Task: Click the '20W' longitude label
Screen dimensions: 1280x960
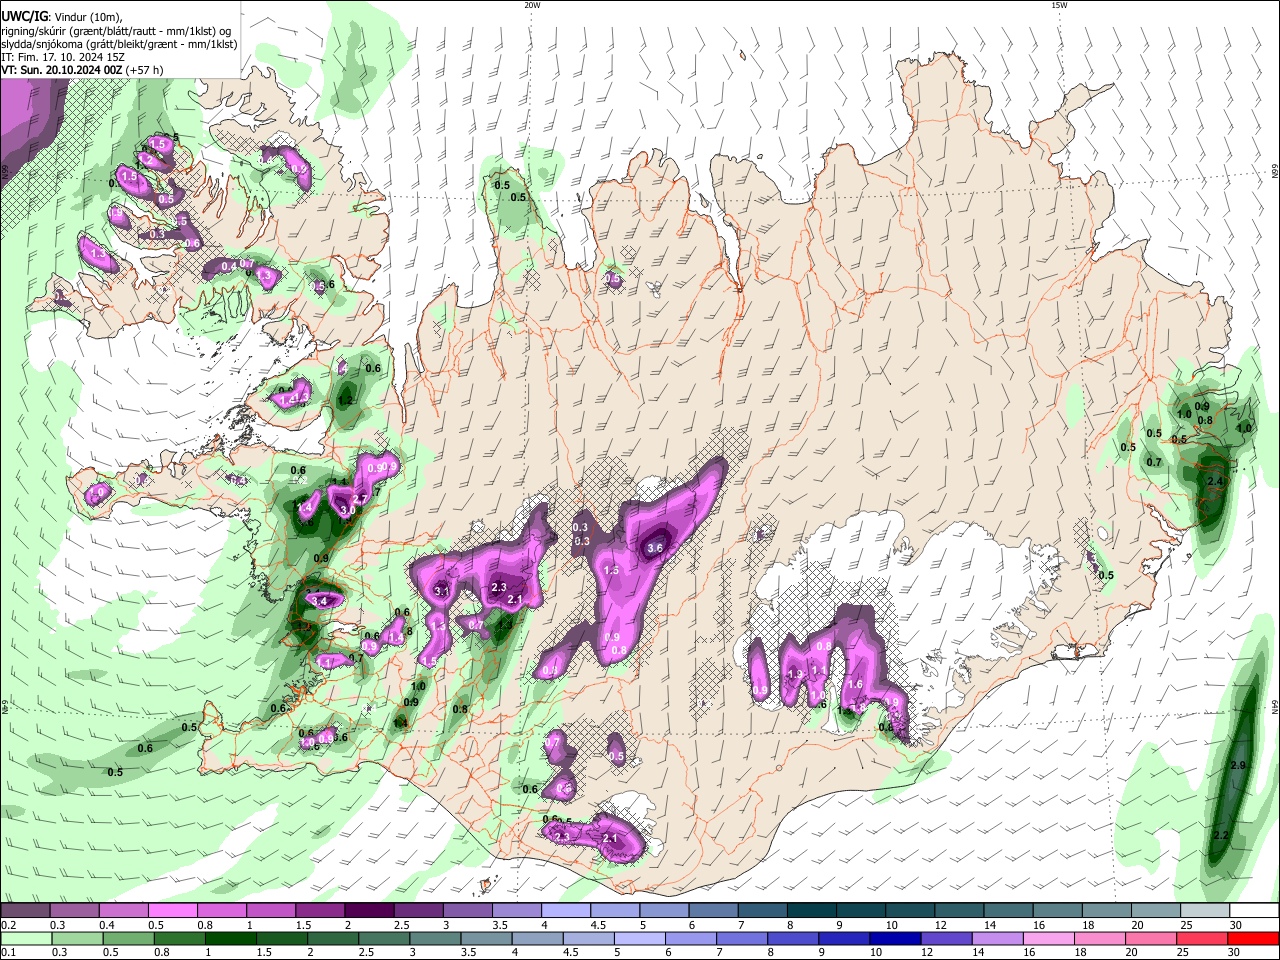Action: click(x=532, y=5)
